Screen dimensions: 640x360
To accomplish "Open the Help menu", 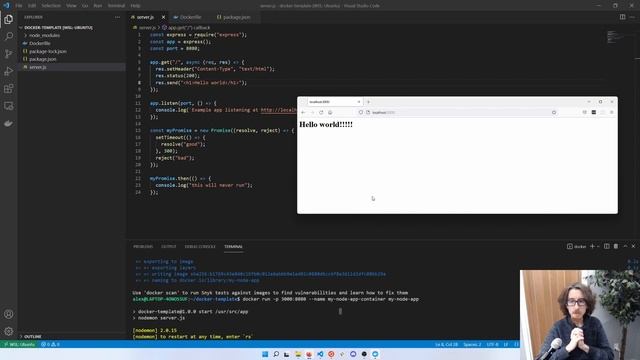I will point(136,6).
